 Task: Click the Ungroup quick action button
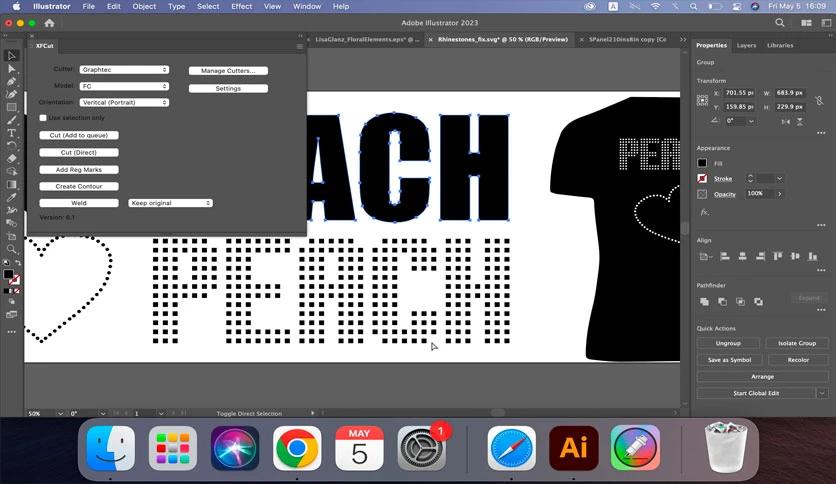[x=728, y=343]
